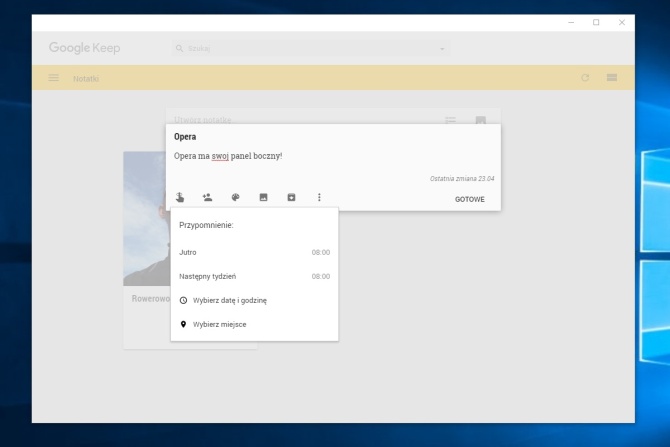The height and width of the screenshot is (447, 670).
Task: Click the Opera note title text
Action: [185, 137]
